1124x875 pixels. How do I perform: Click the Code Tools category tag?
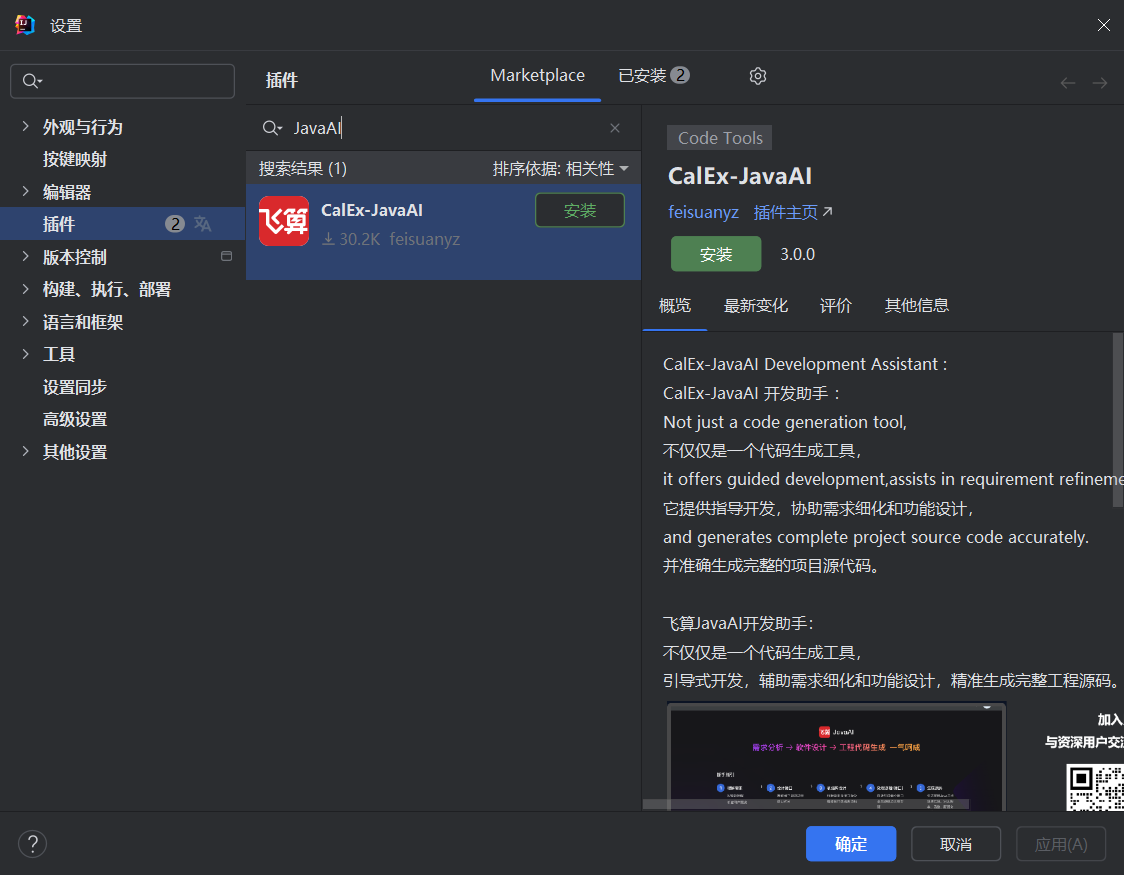[720, 138]
